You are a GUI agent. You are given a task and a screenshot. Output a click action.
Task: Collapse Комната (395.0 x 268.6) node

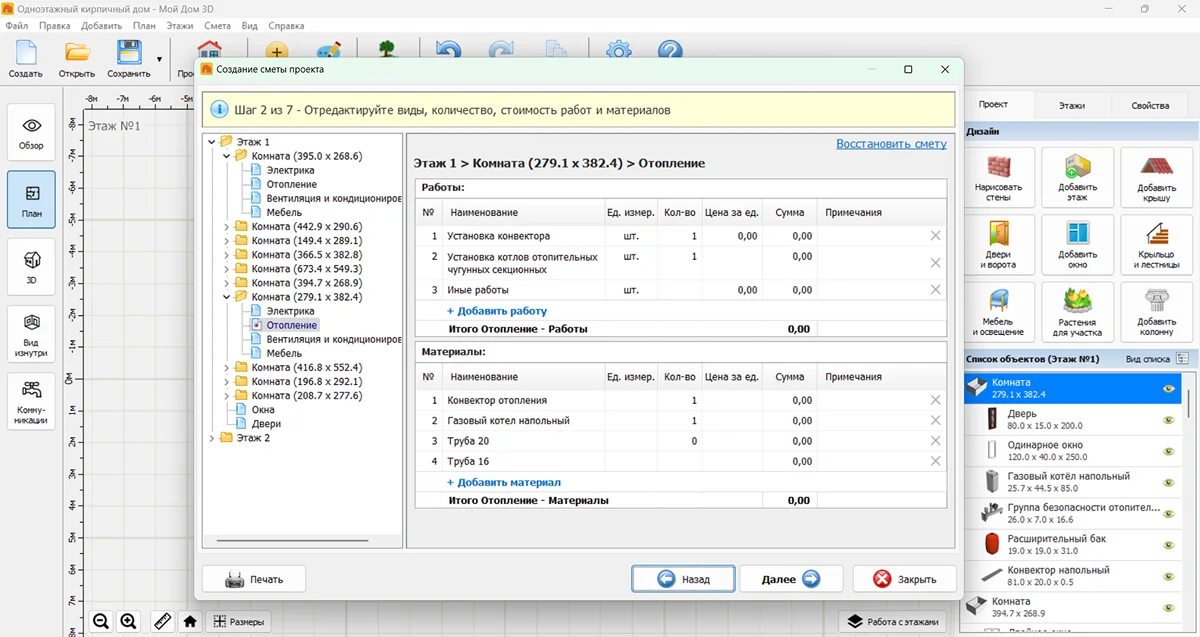point(226,156)
